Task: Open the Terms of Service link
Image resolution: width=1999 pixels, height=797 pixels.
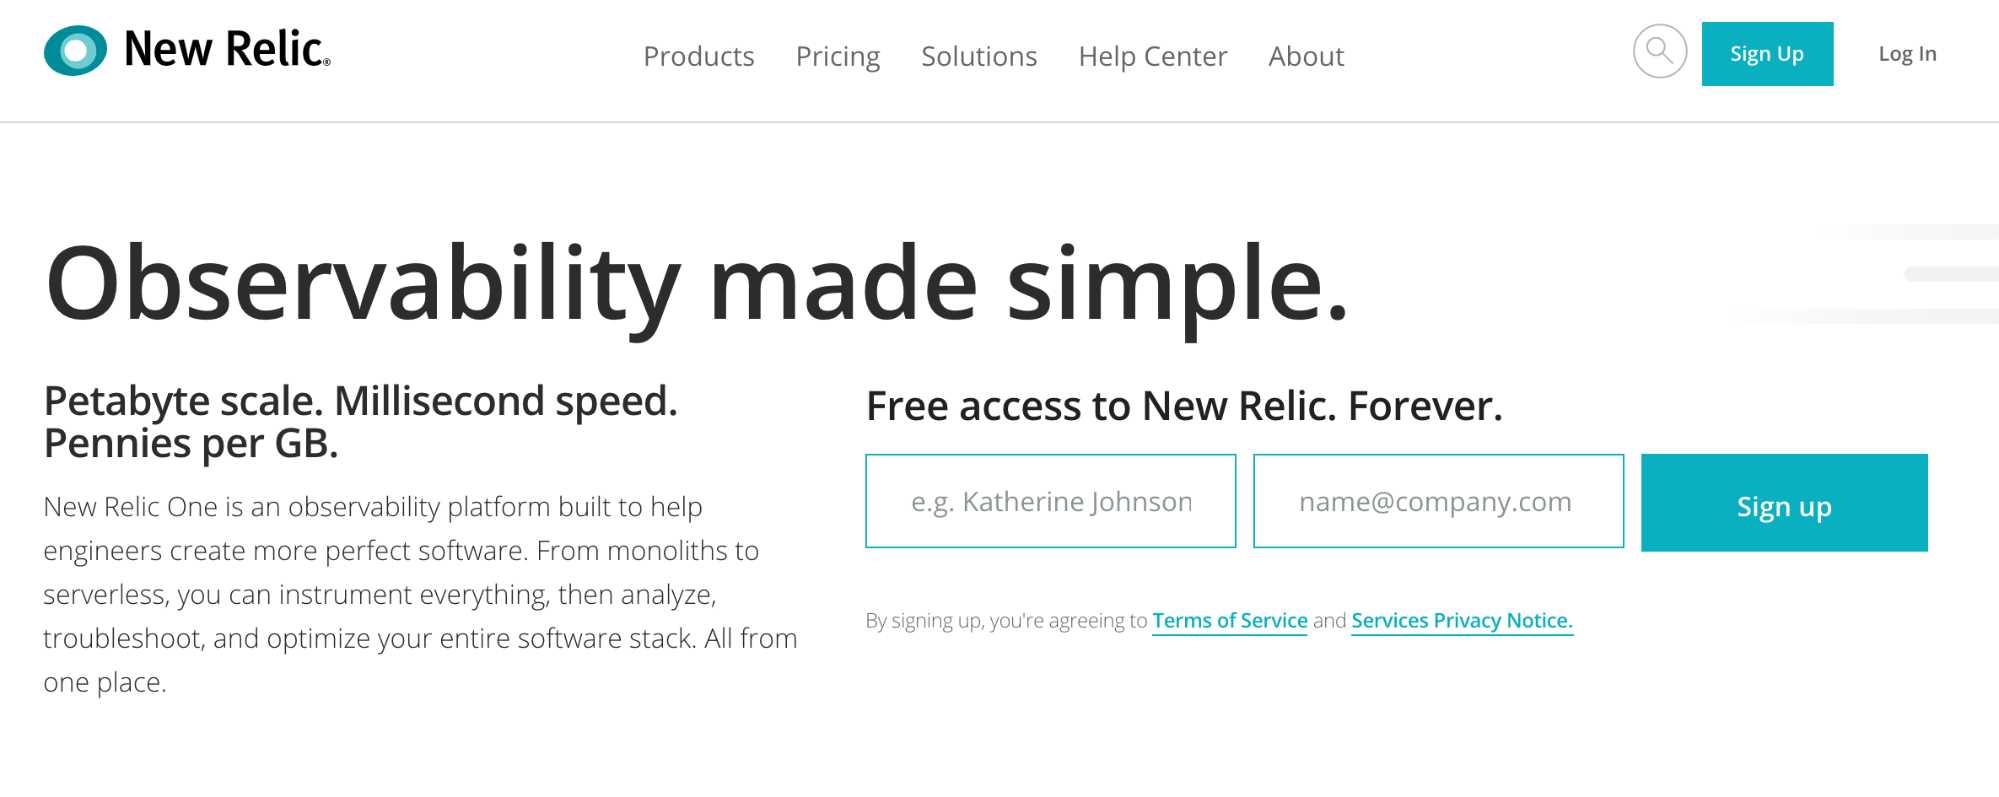Action: click(1229, 621)
